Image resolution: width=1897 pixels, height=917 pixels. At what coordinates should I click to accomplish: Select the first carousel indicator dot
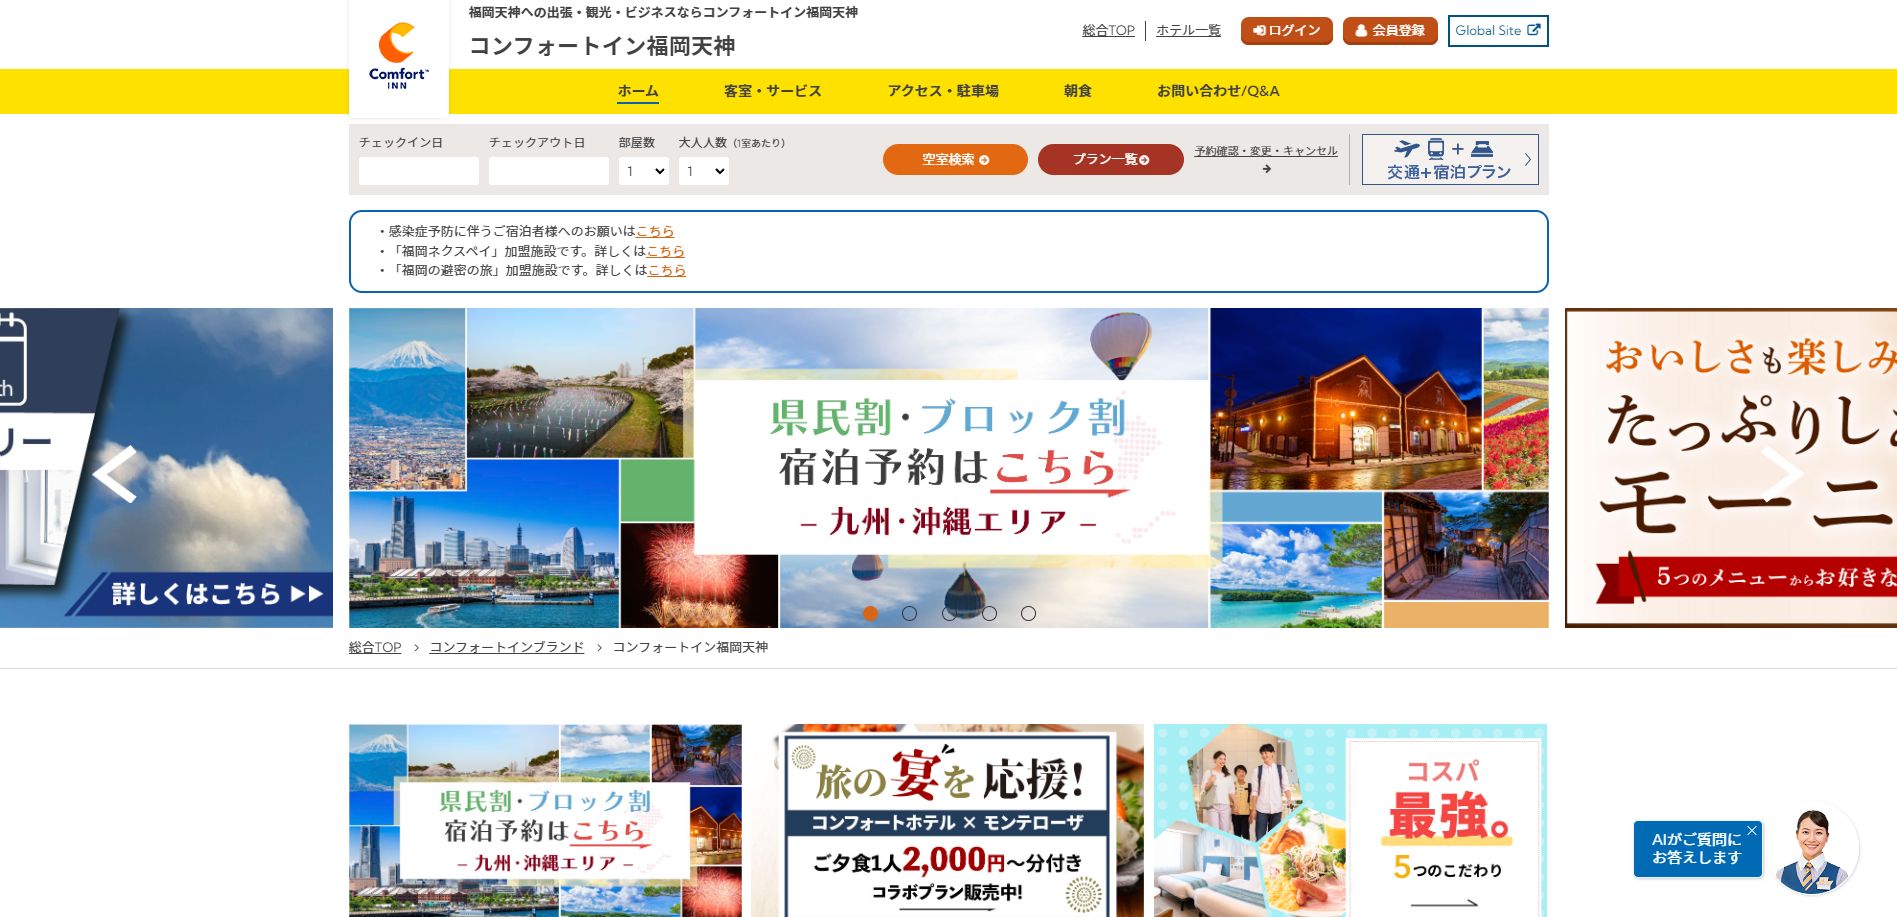point(870,613)
